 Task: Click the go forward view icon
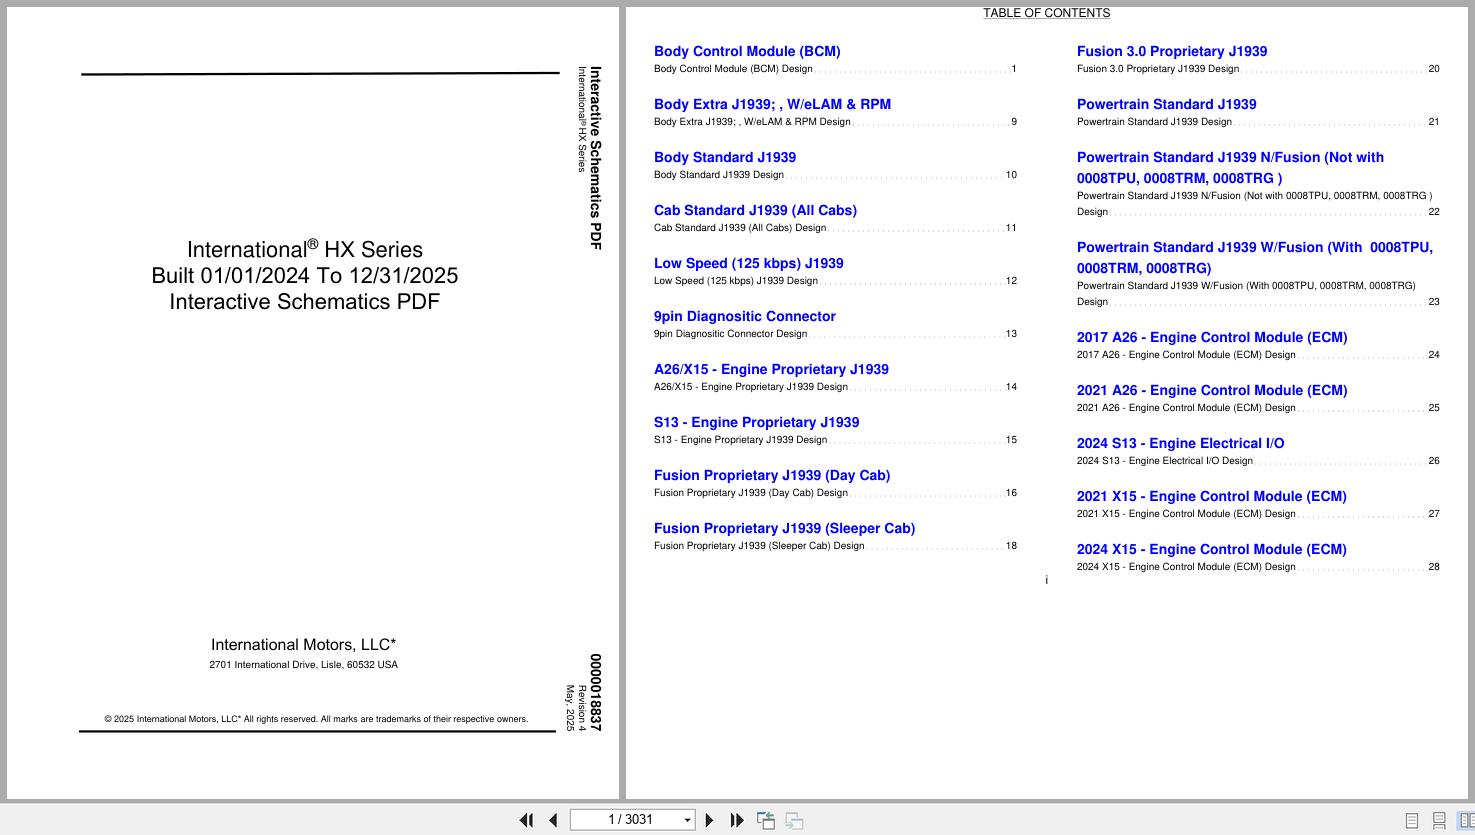[x=794, y=820]
